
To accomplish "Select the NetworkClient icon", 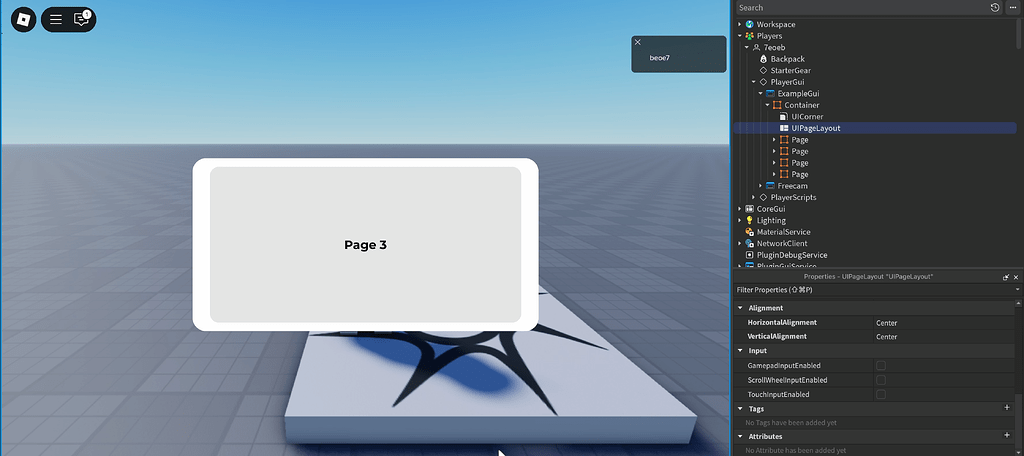I will tap(750, 244).
